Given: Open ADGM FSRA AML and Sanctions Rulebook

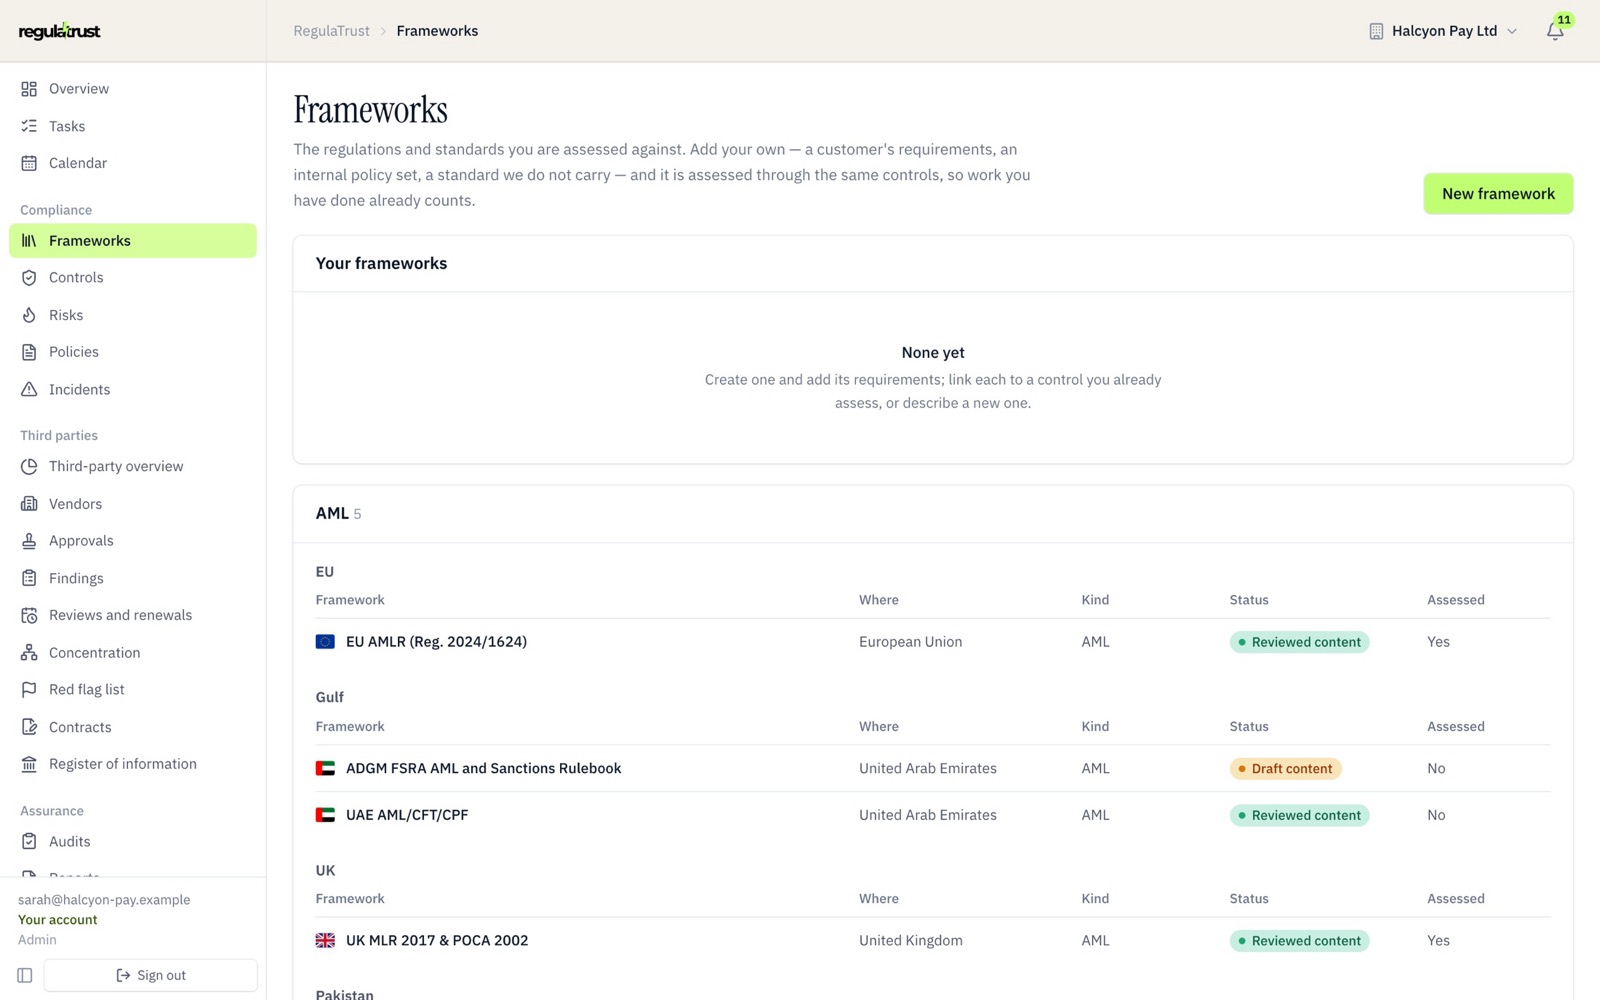Looking at the screenshot, I should point(483,768).
